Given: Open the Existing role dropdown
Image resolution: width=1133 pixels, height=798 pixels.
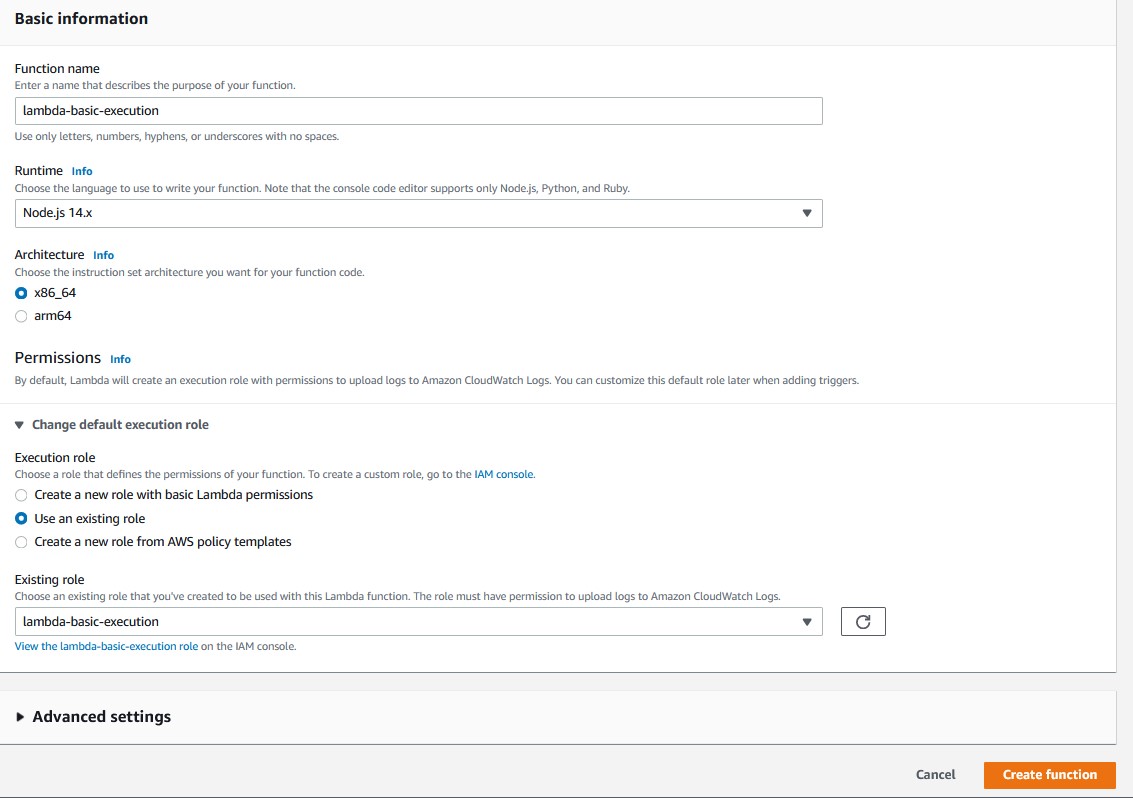Looking at the screenshot, I should pos(418,622).
